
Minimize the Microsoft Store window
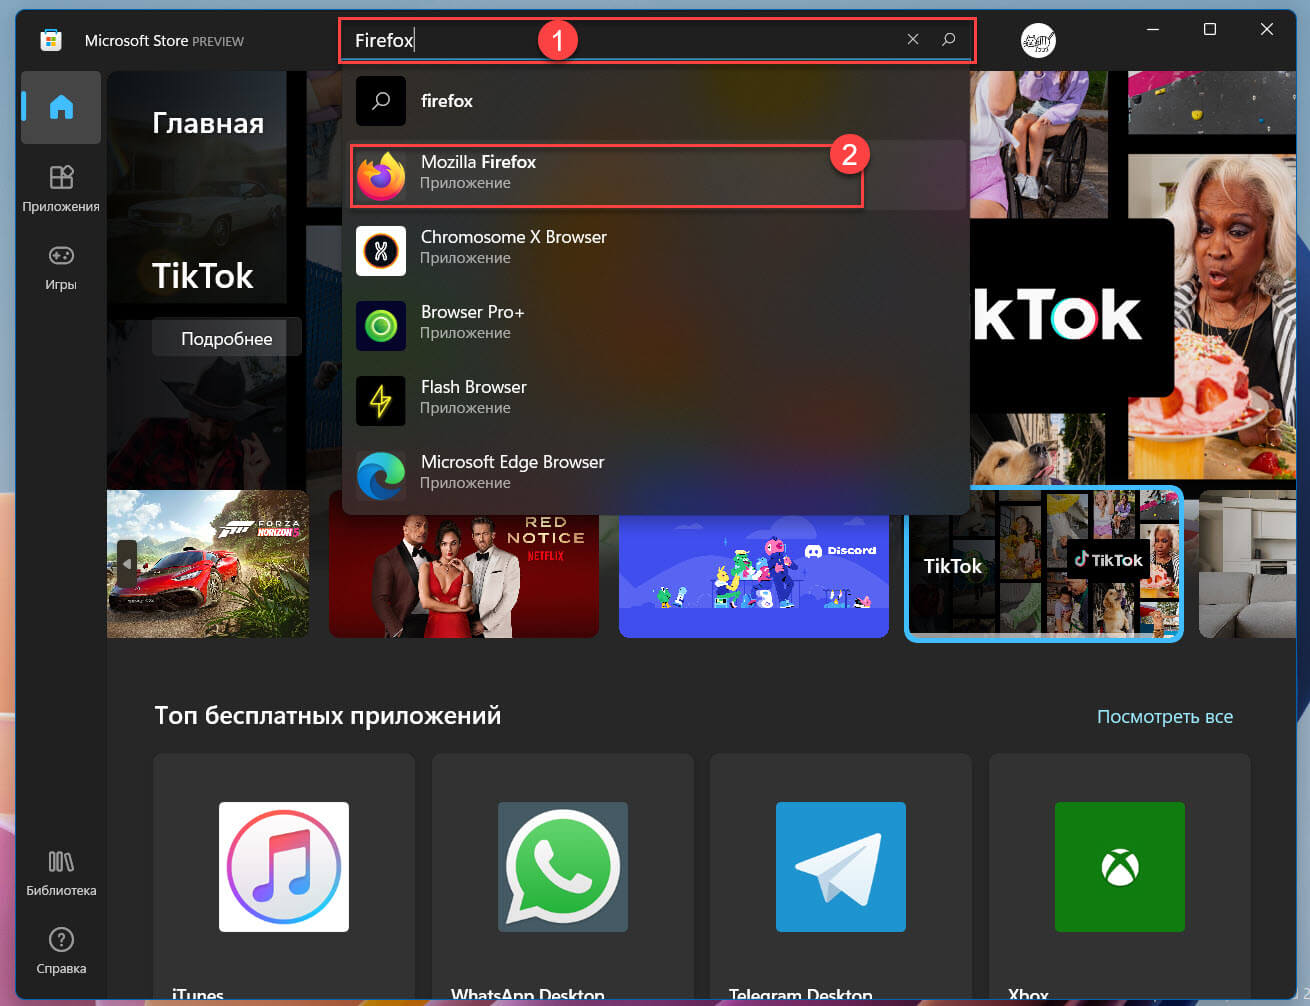[x=1153, y=30]
